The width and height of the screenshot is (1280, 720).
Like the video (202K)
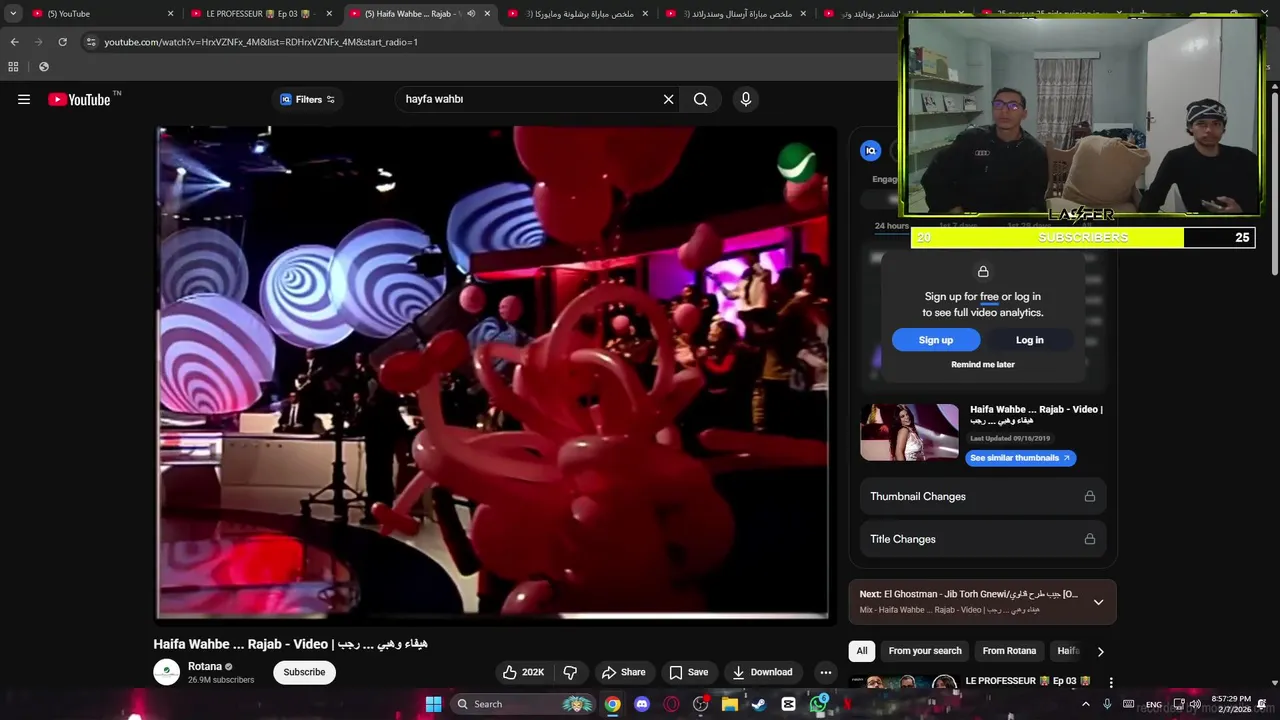(524, 672)
